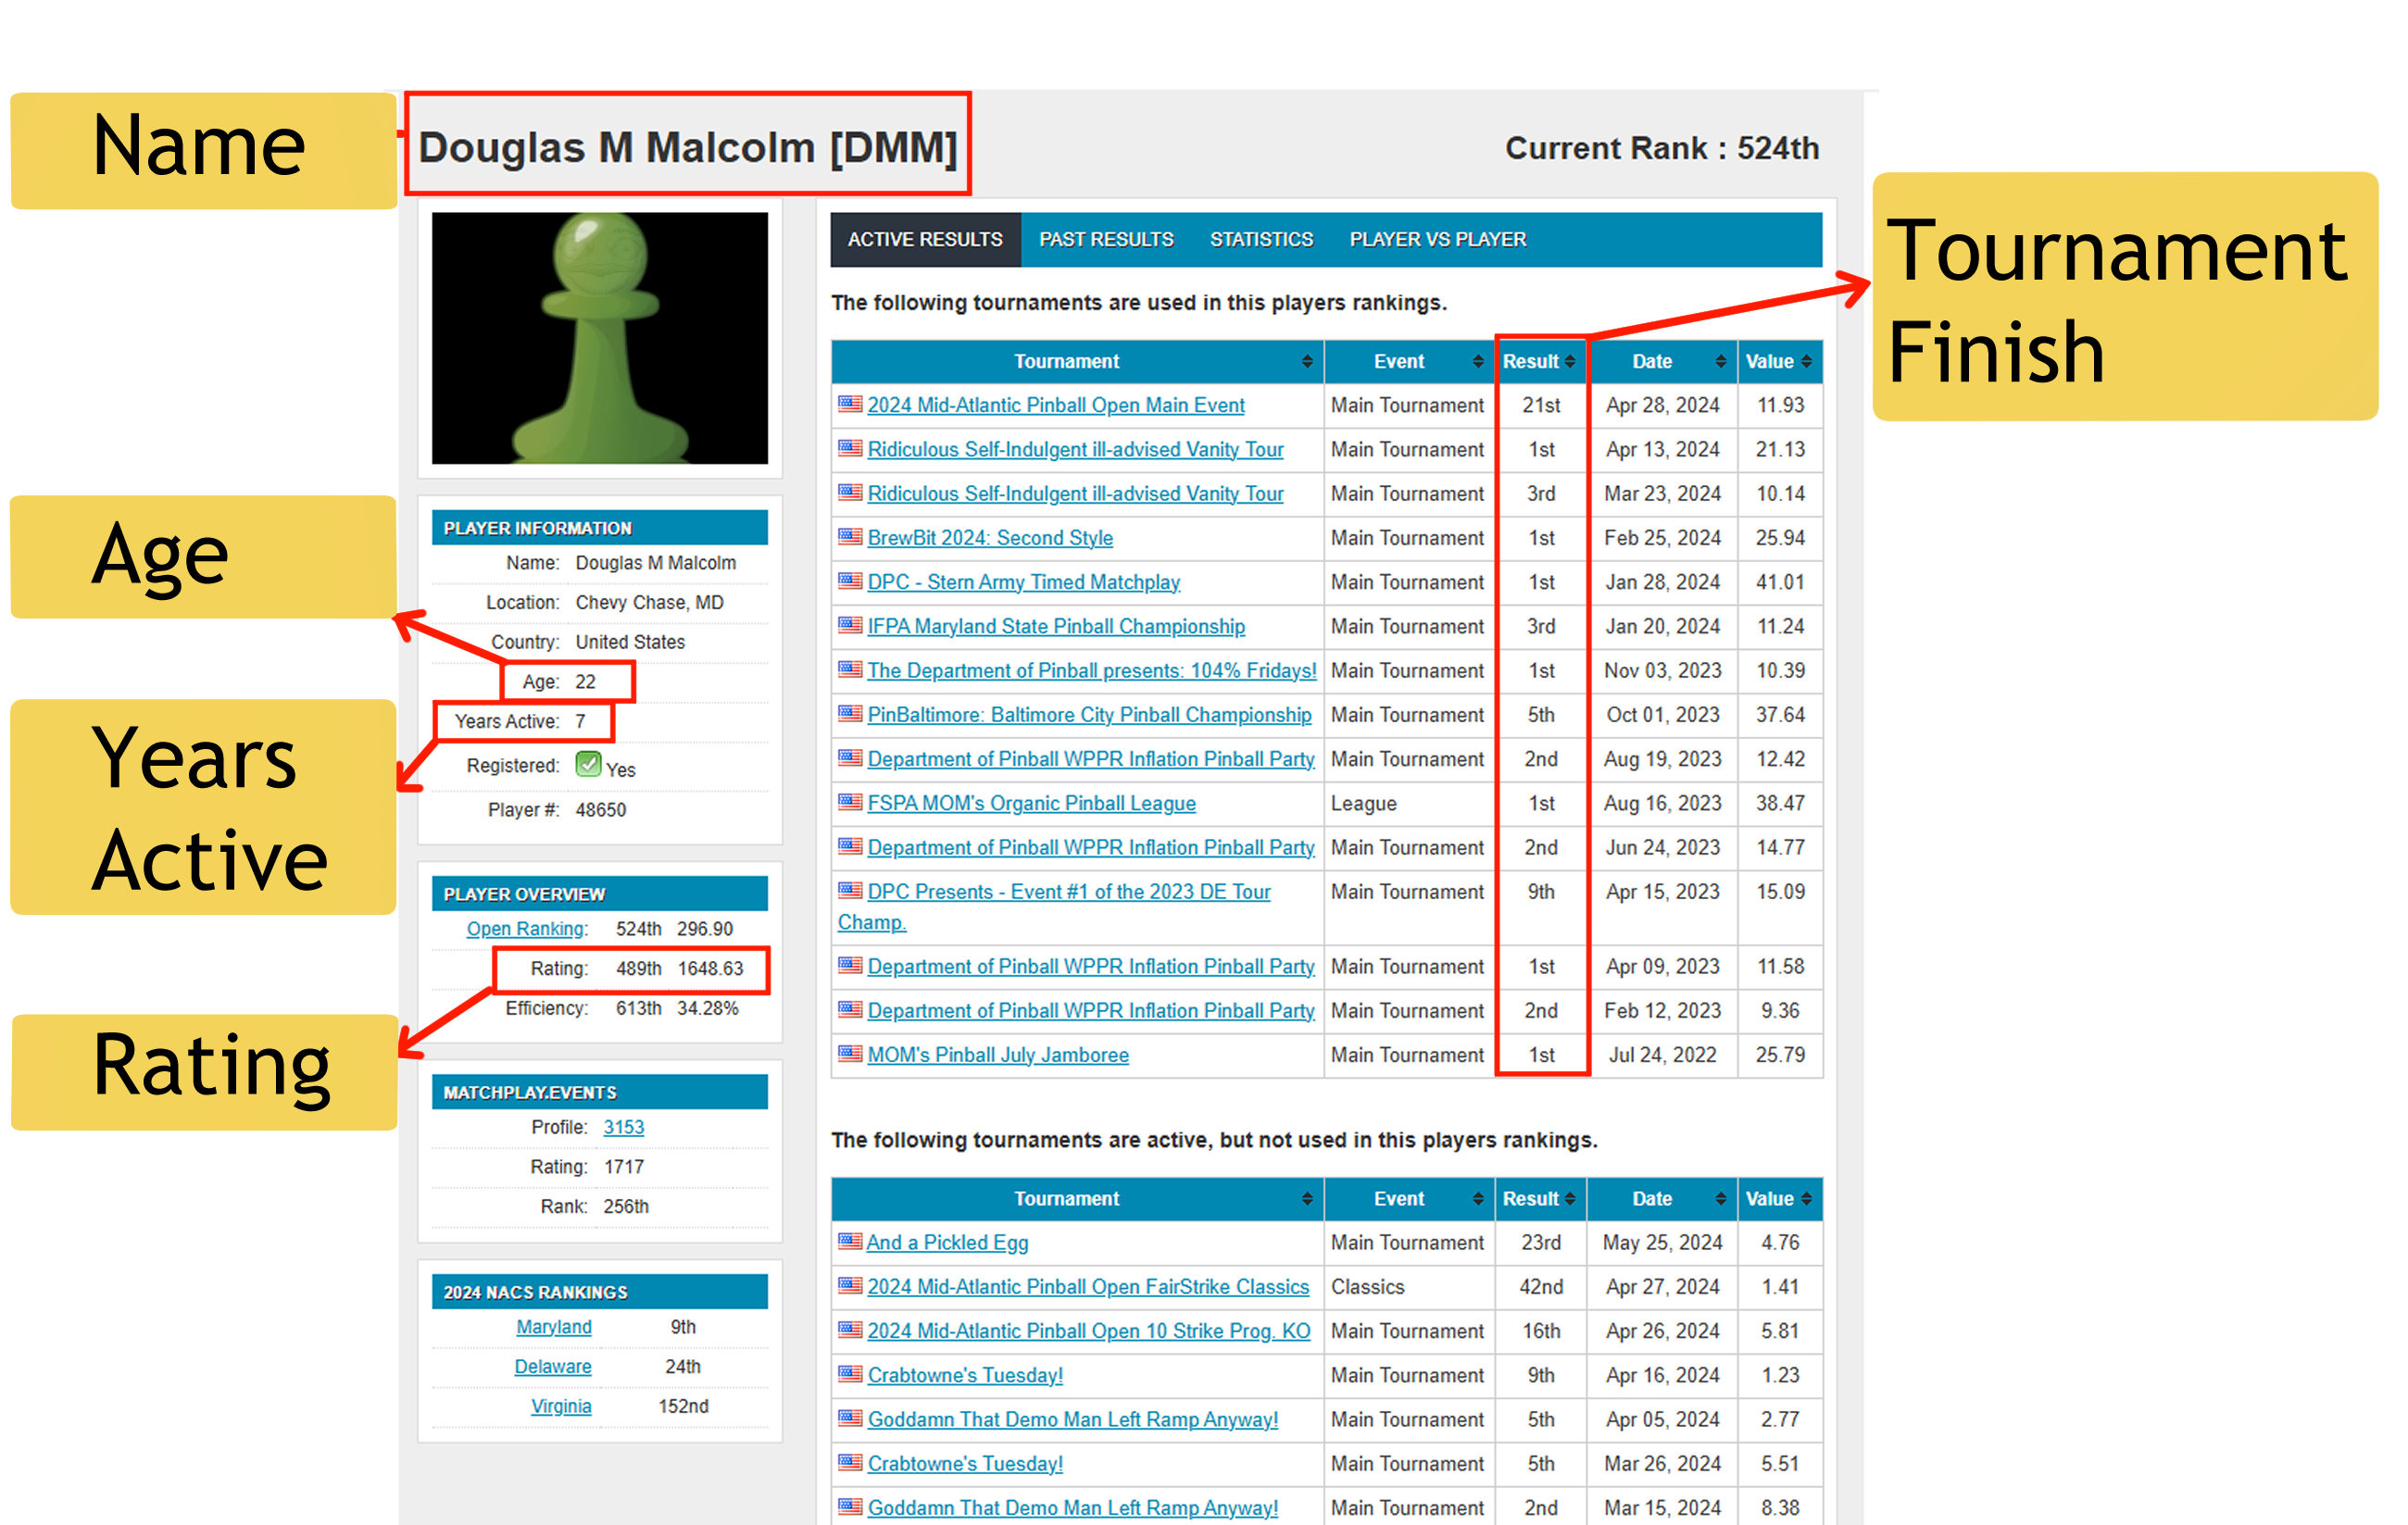Click the green pawn profile picture
This screenshot has height=1525, width=2408.
coord(599,338)
